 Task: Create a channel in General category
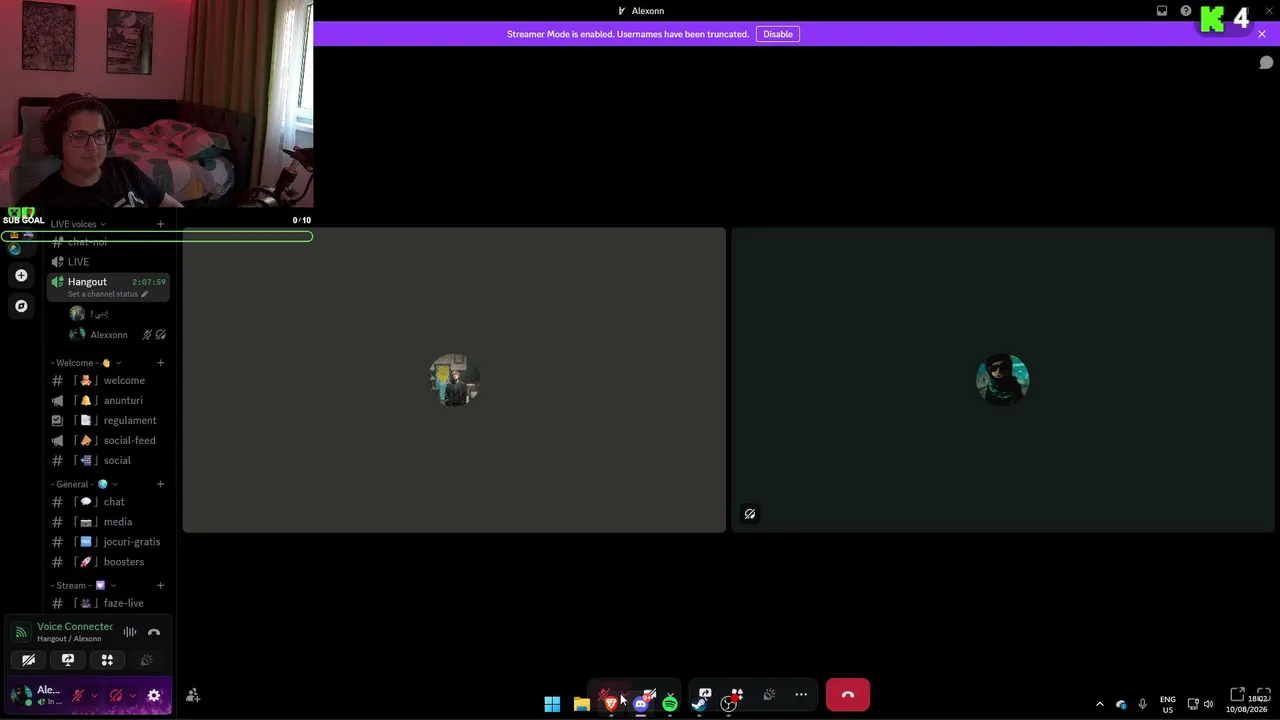click(x=160, y=484)
